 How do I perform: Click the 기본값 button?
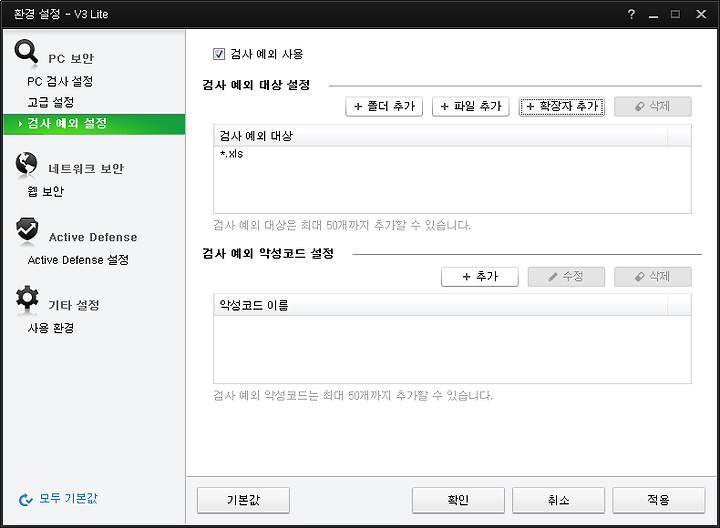point(243,500)
